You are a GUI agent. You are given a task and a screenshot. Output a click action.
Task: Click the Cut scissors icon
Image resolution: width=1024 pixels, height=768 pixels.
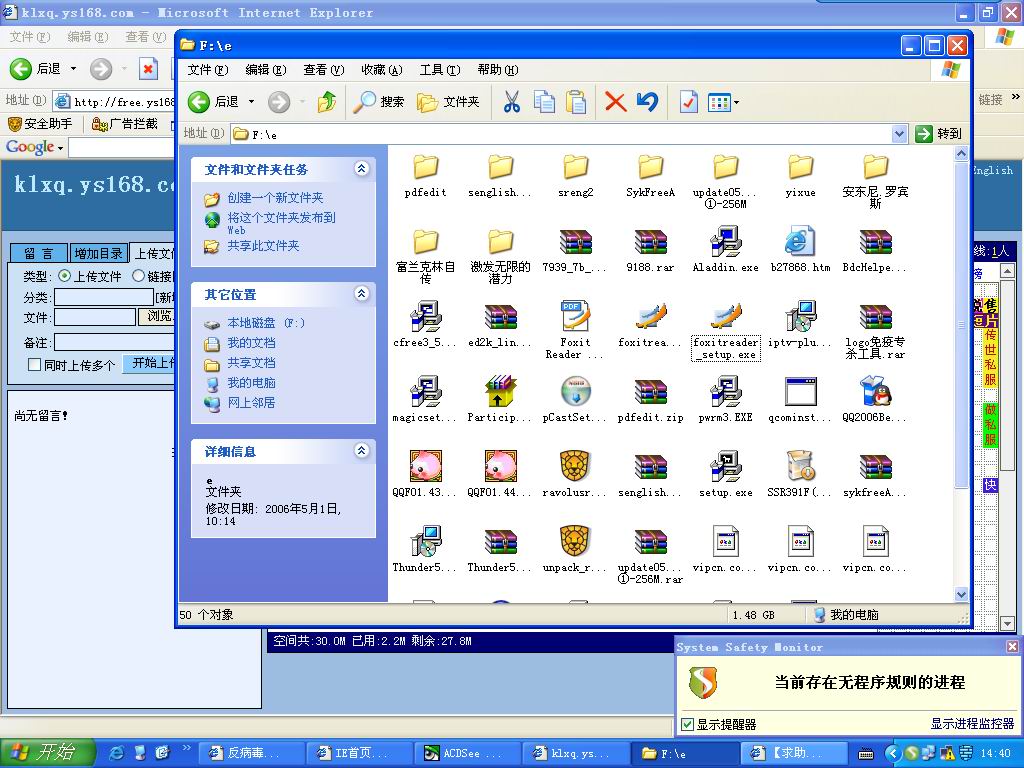click(512, 102)
